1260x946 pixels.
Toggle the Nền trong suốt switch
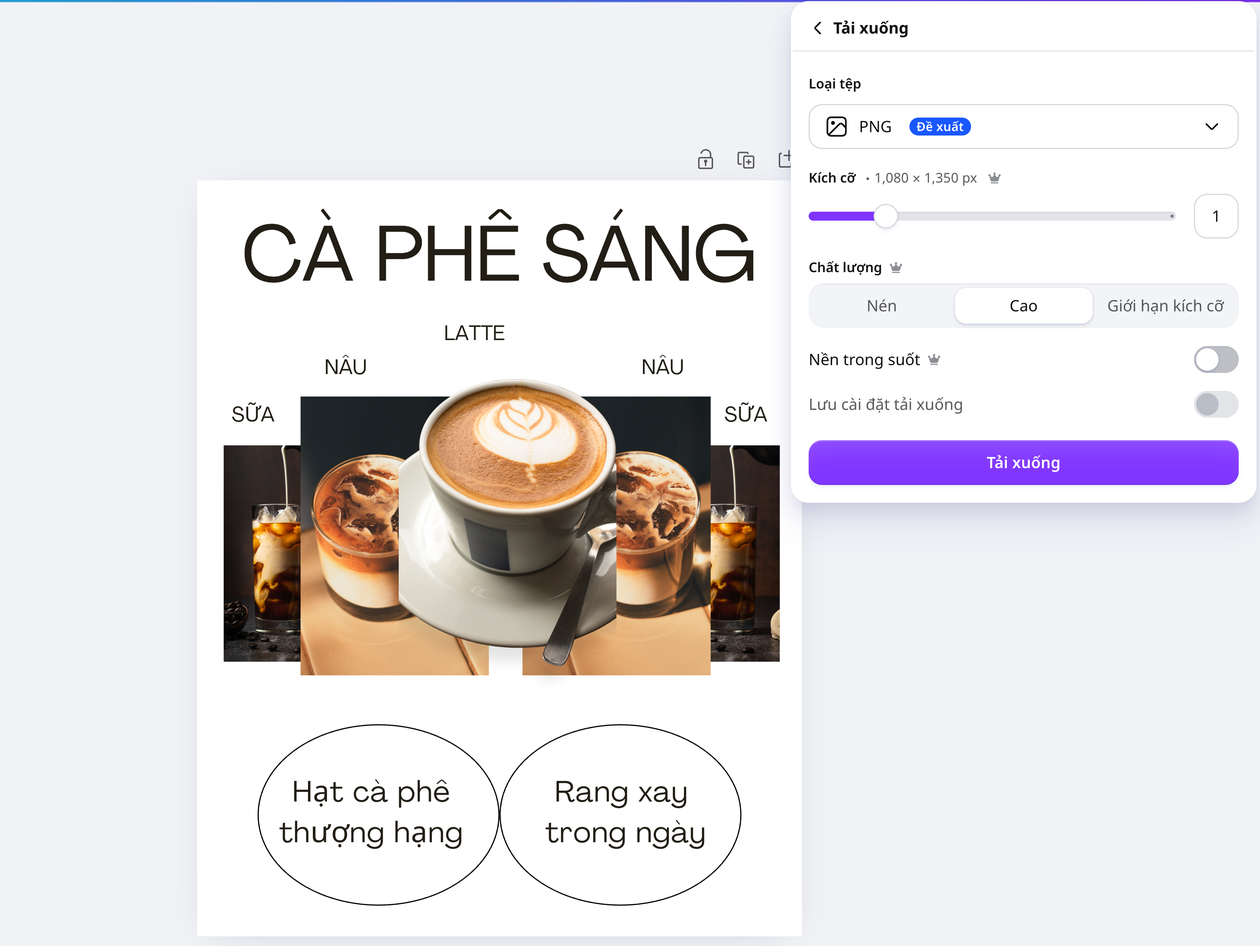tap(1216, 360)
